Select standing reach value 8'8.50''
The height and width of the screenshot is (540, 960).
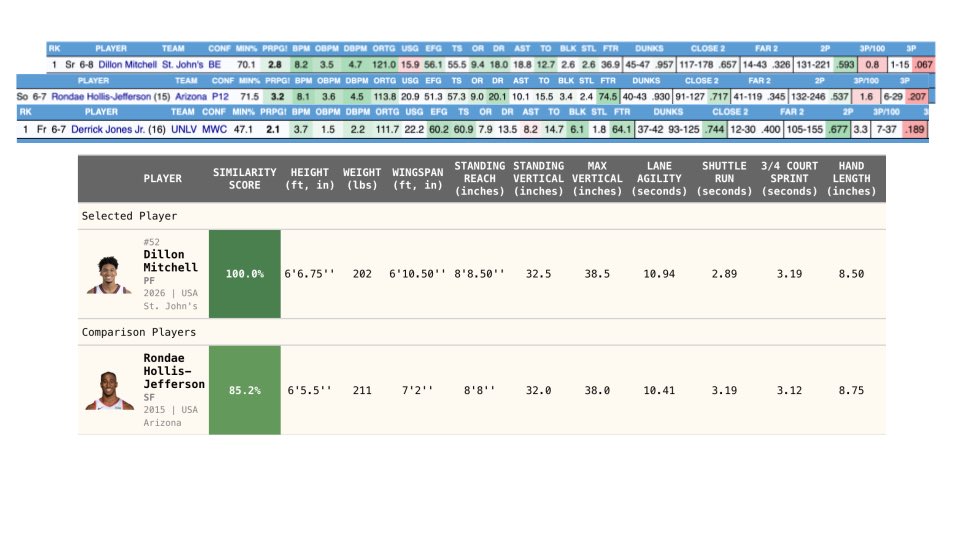pos(479,274)
